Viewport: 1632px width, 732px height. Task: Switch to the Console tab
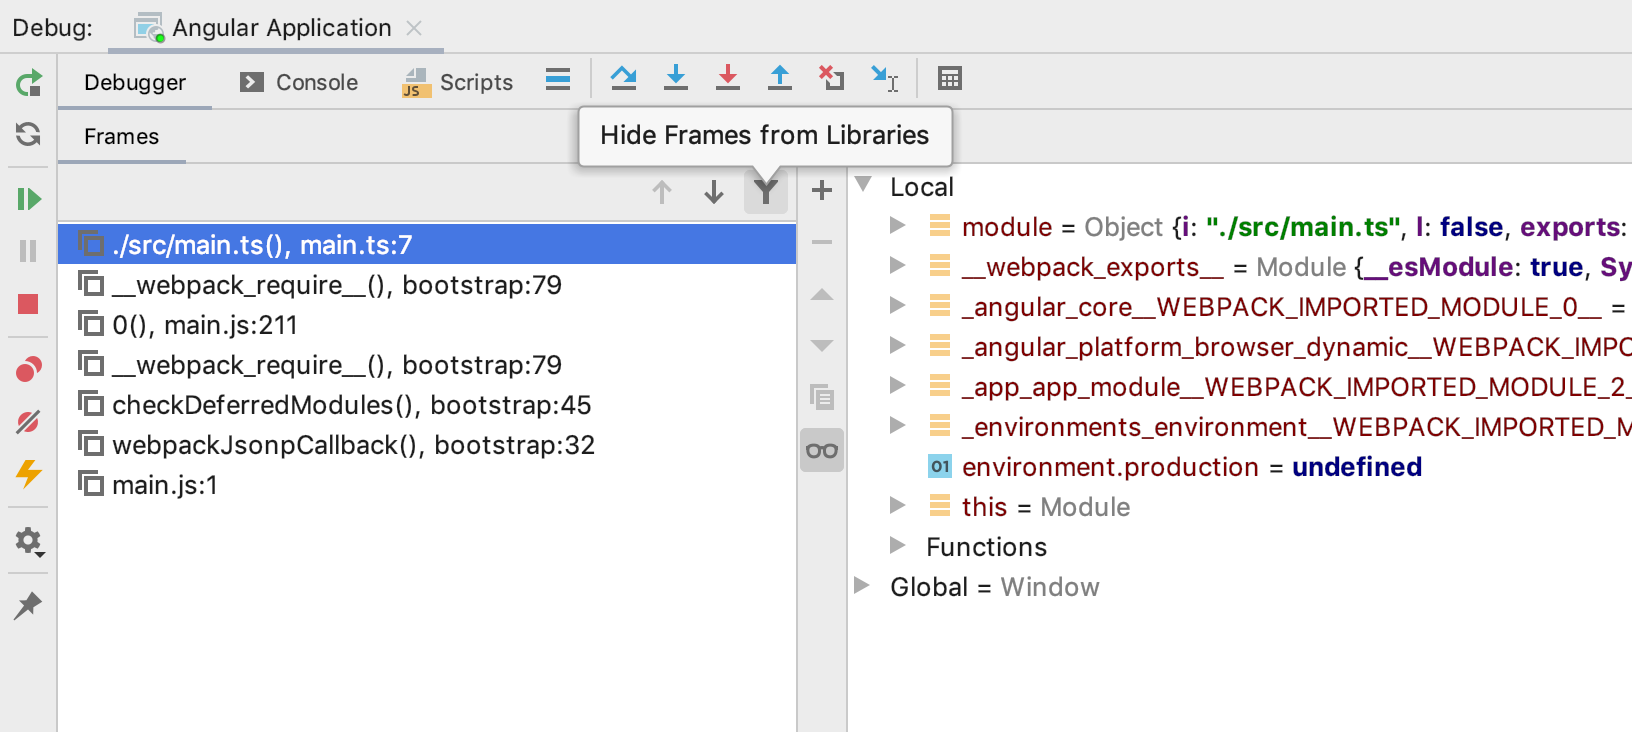299,82
